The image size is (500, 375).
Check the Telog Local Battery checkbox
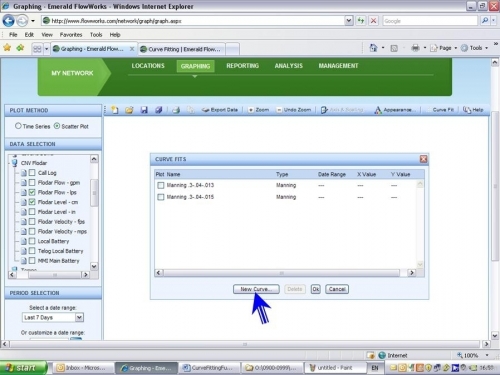click(32, 251)
